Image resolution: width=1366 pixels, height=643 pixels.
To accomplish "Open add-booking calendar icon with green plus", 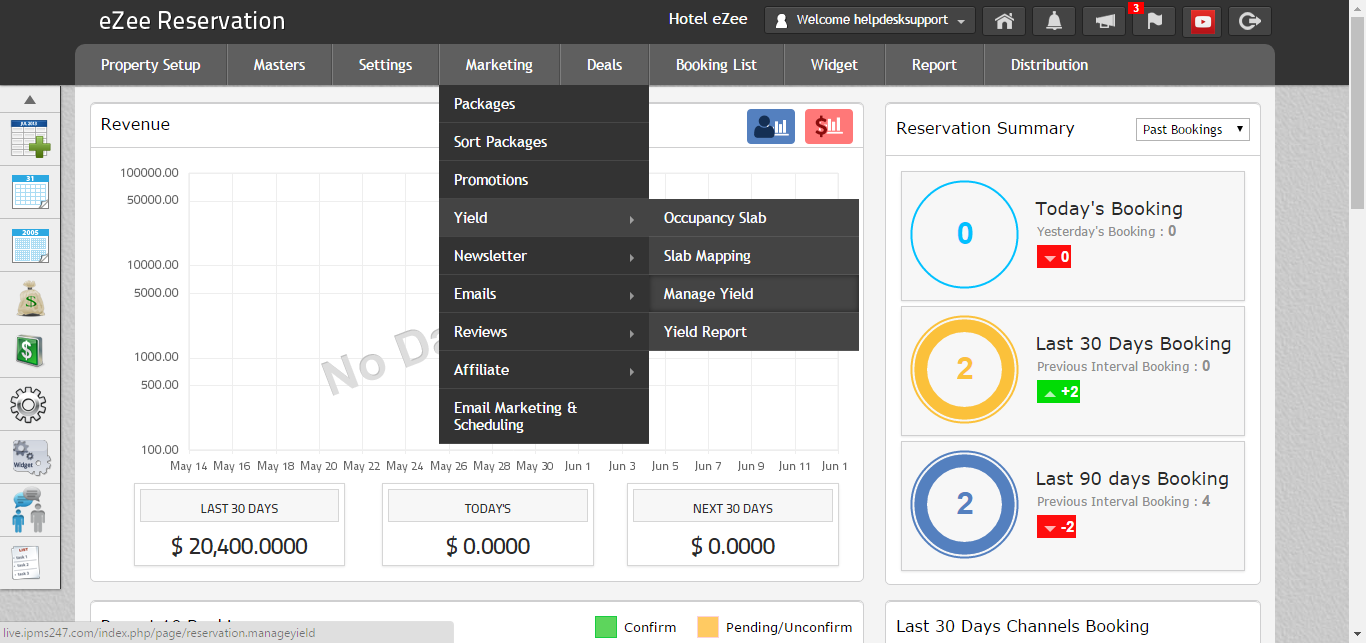I will 30,138.
